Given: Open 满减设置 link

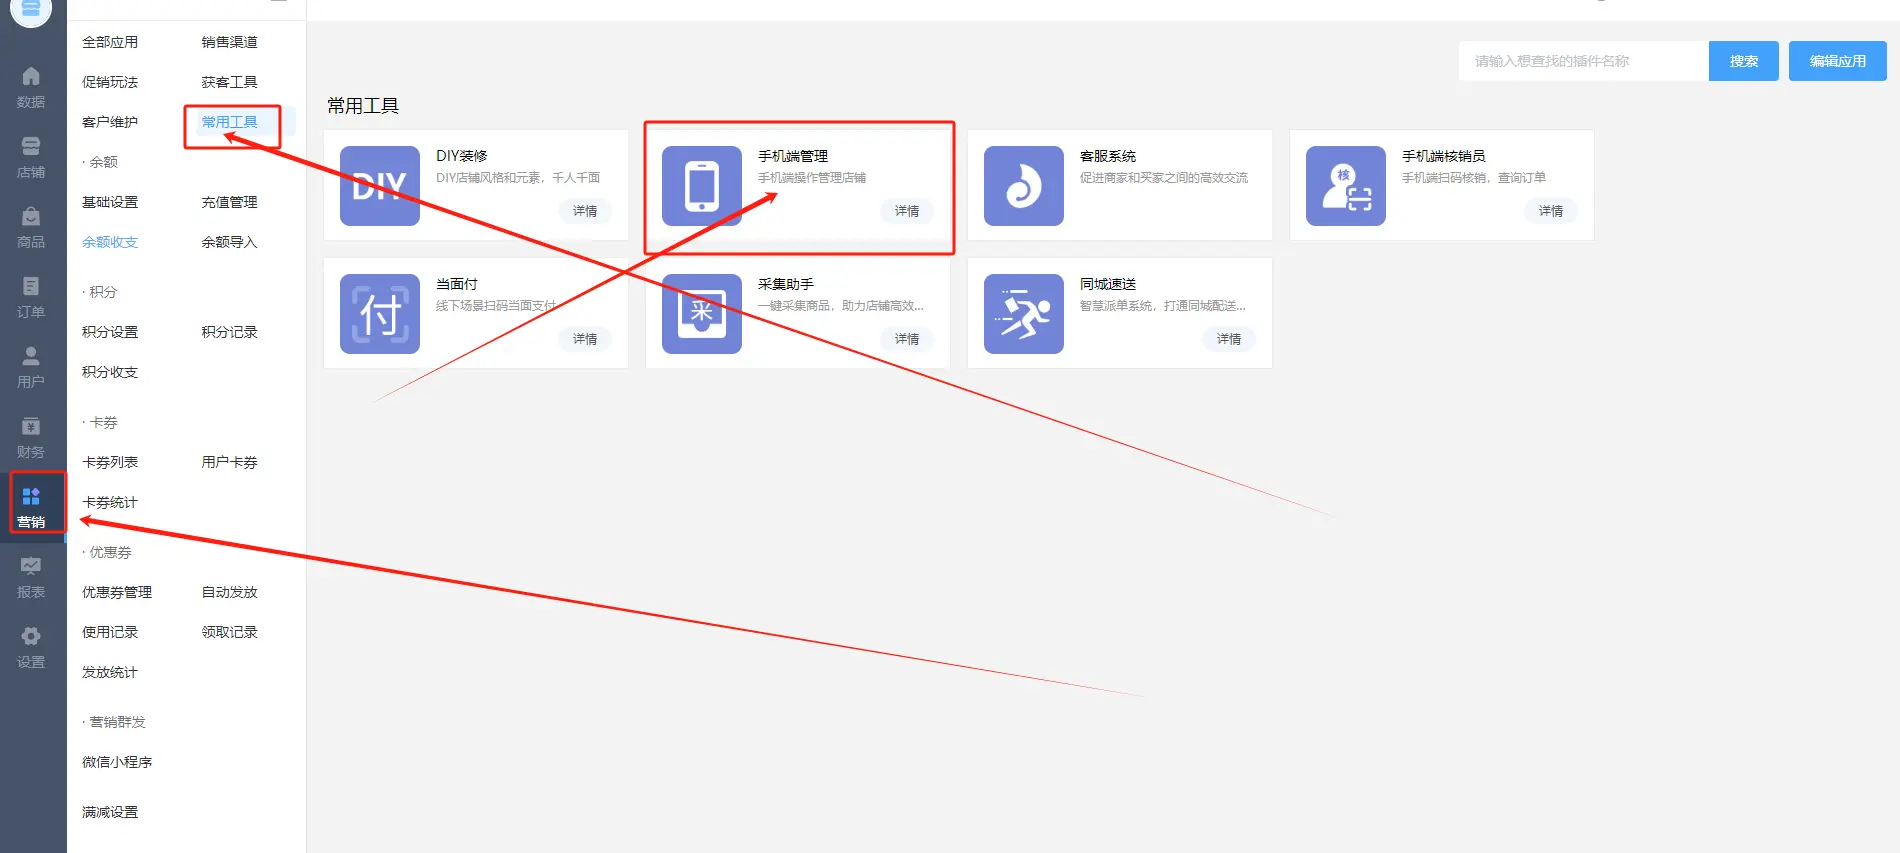Looking at the screenshot, I should coord(110,812).
